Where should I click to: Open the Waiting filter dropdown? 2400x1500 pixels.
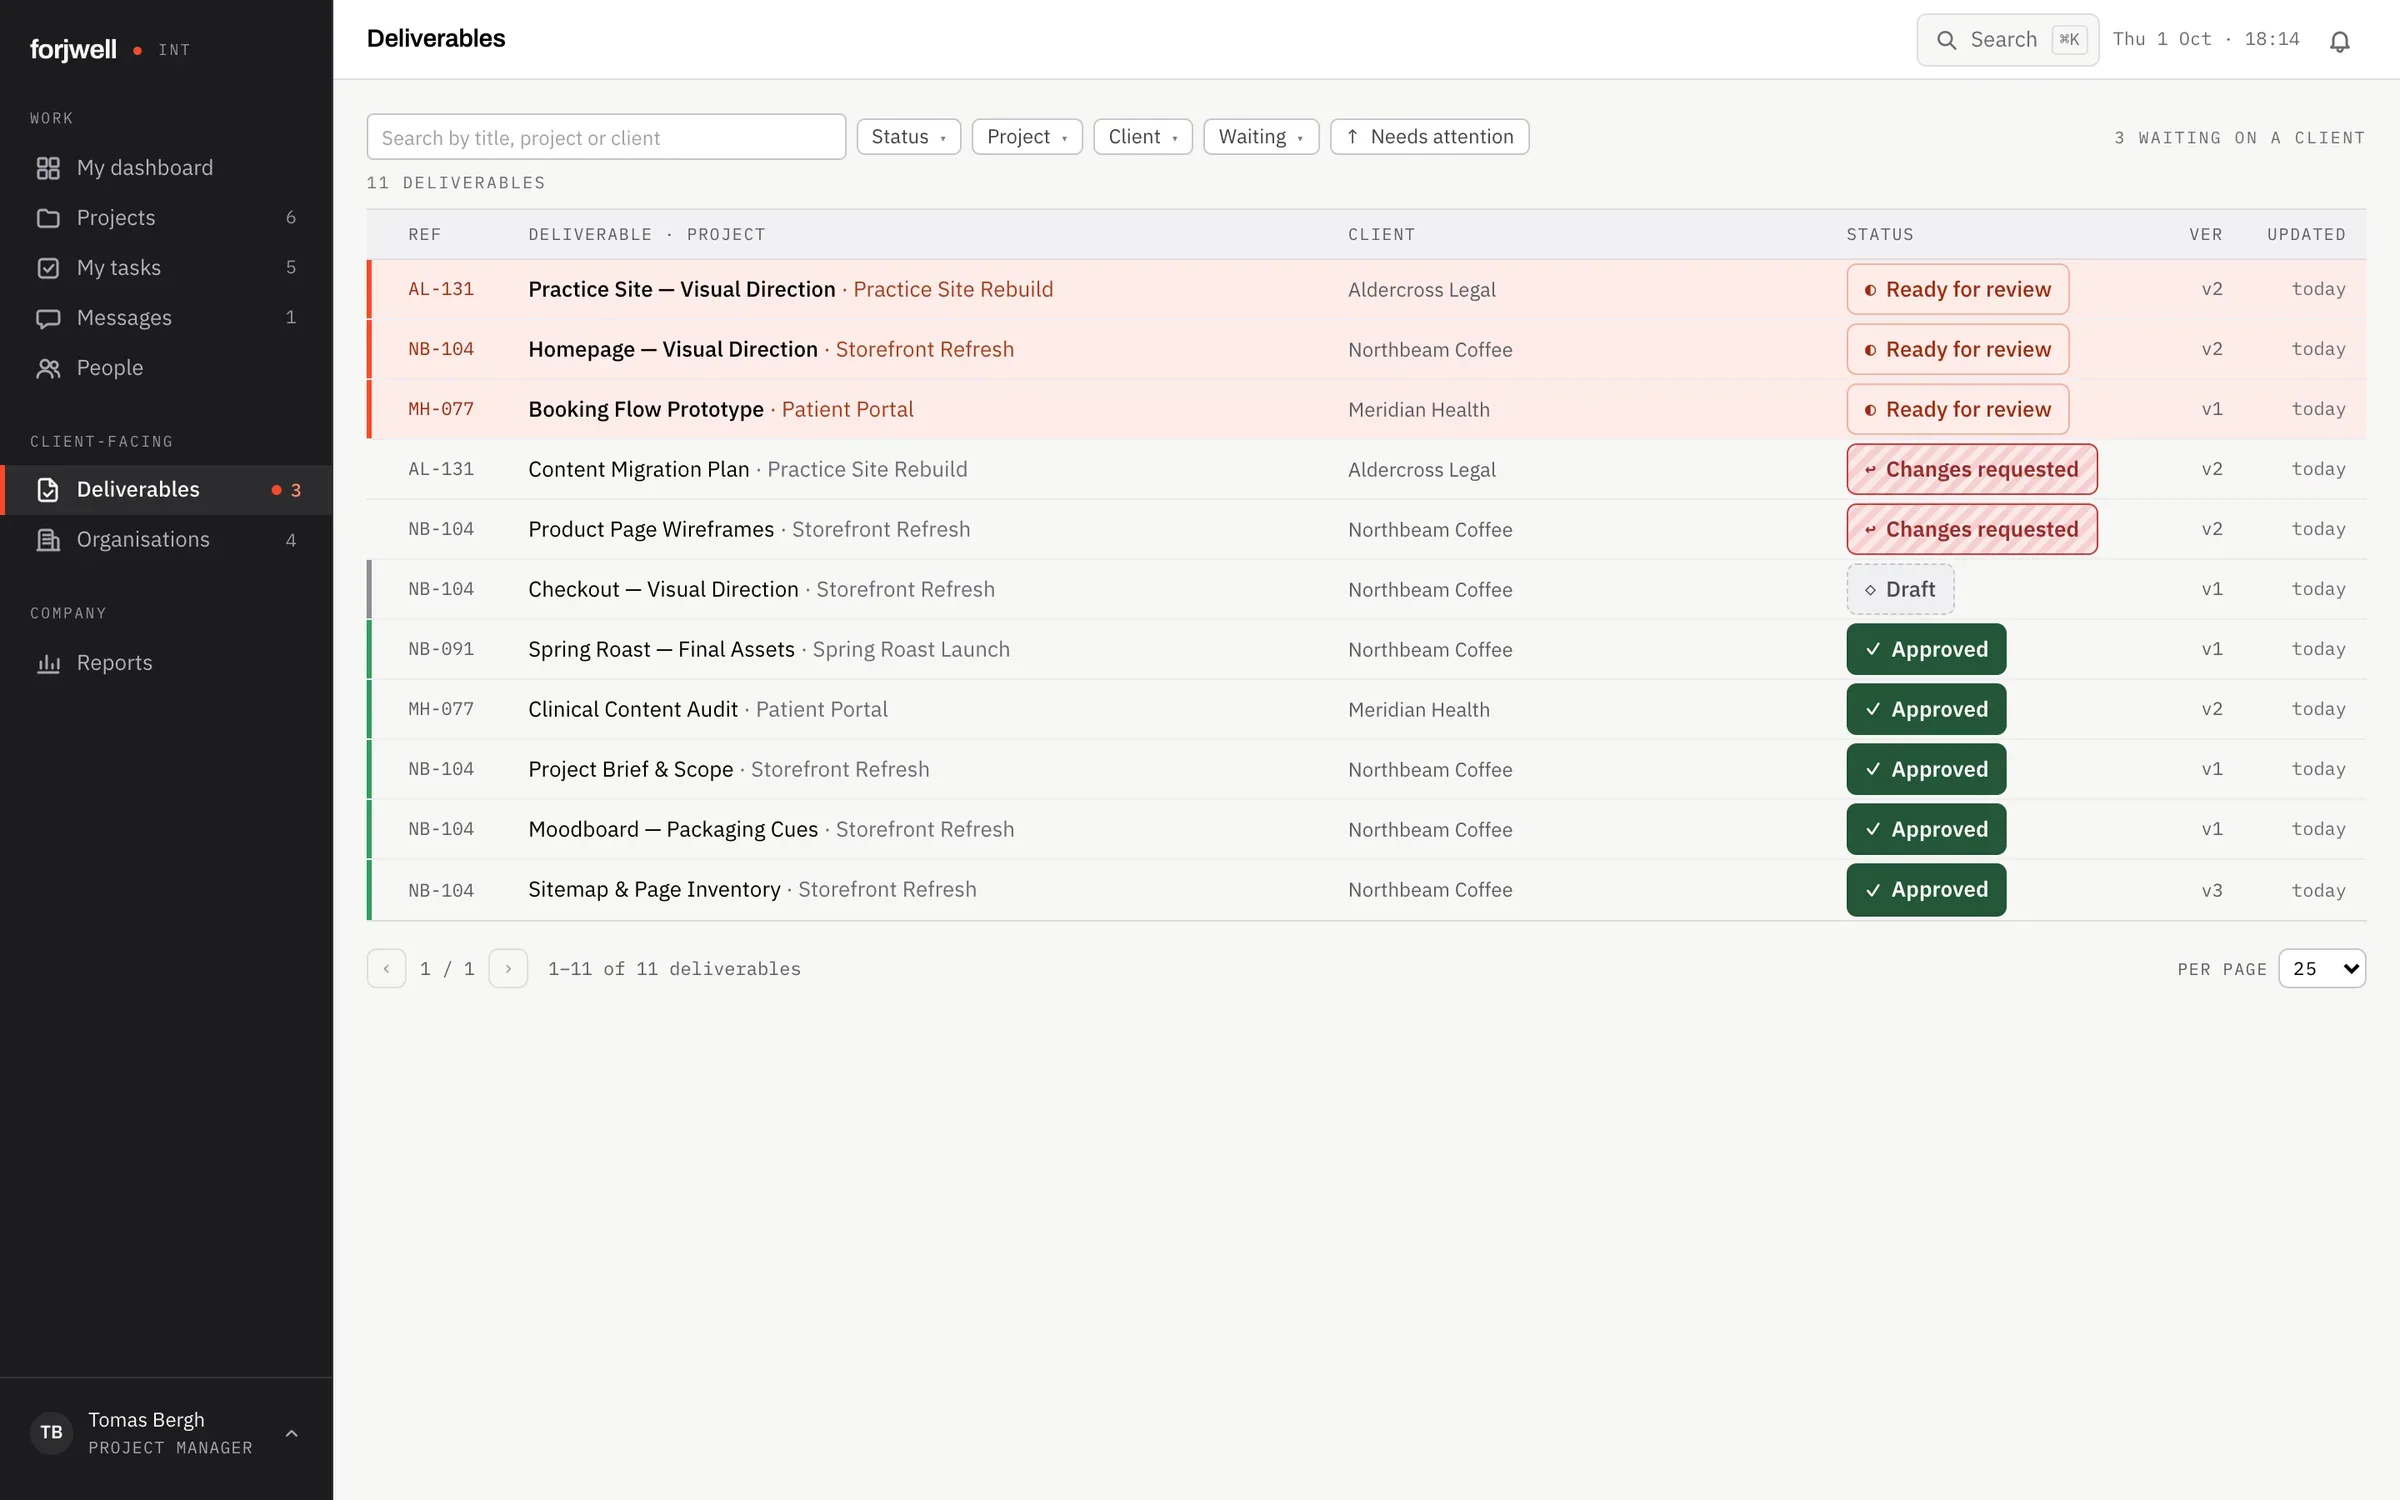coord(1261,137)
